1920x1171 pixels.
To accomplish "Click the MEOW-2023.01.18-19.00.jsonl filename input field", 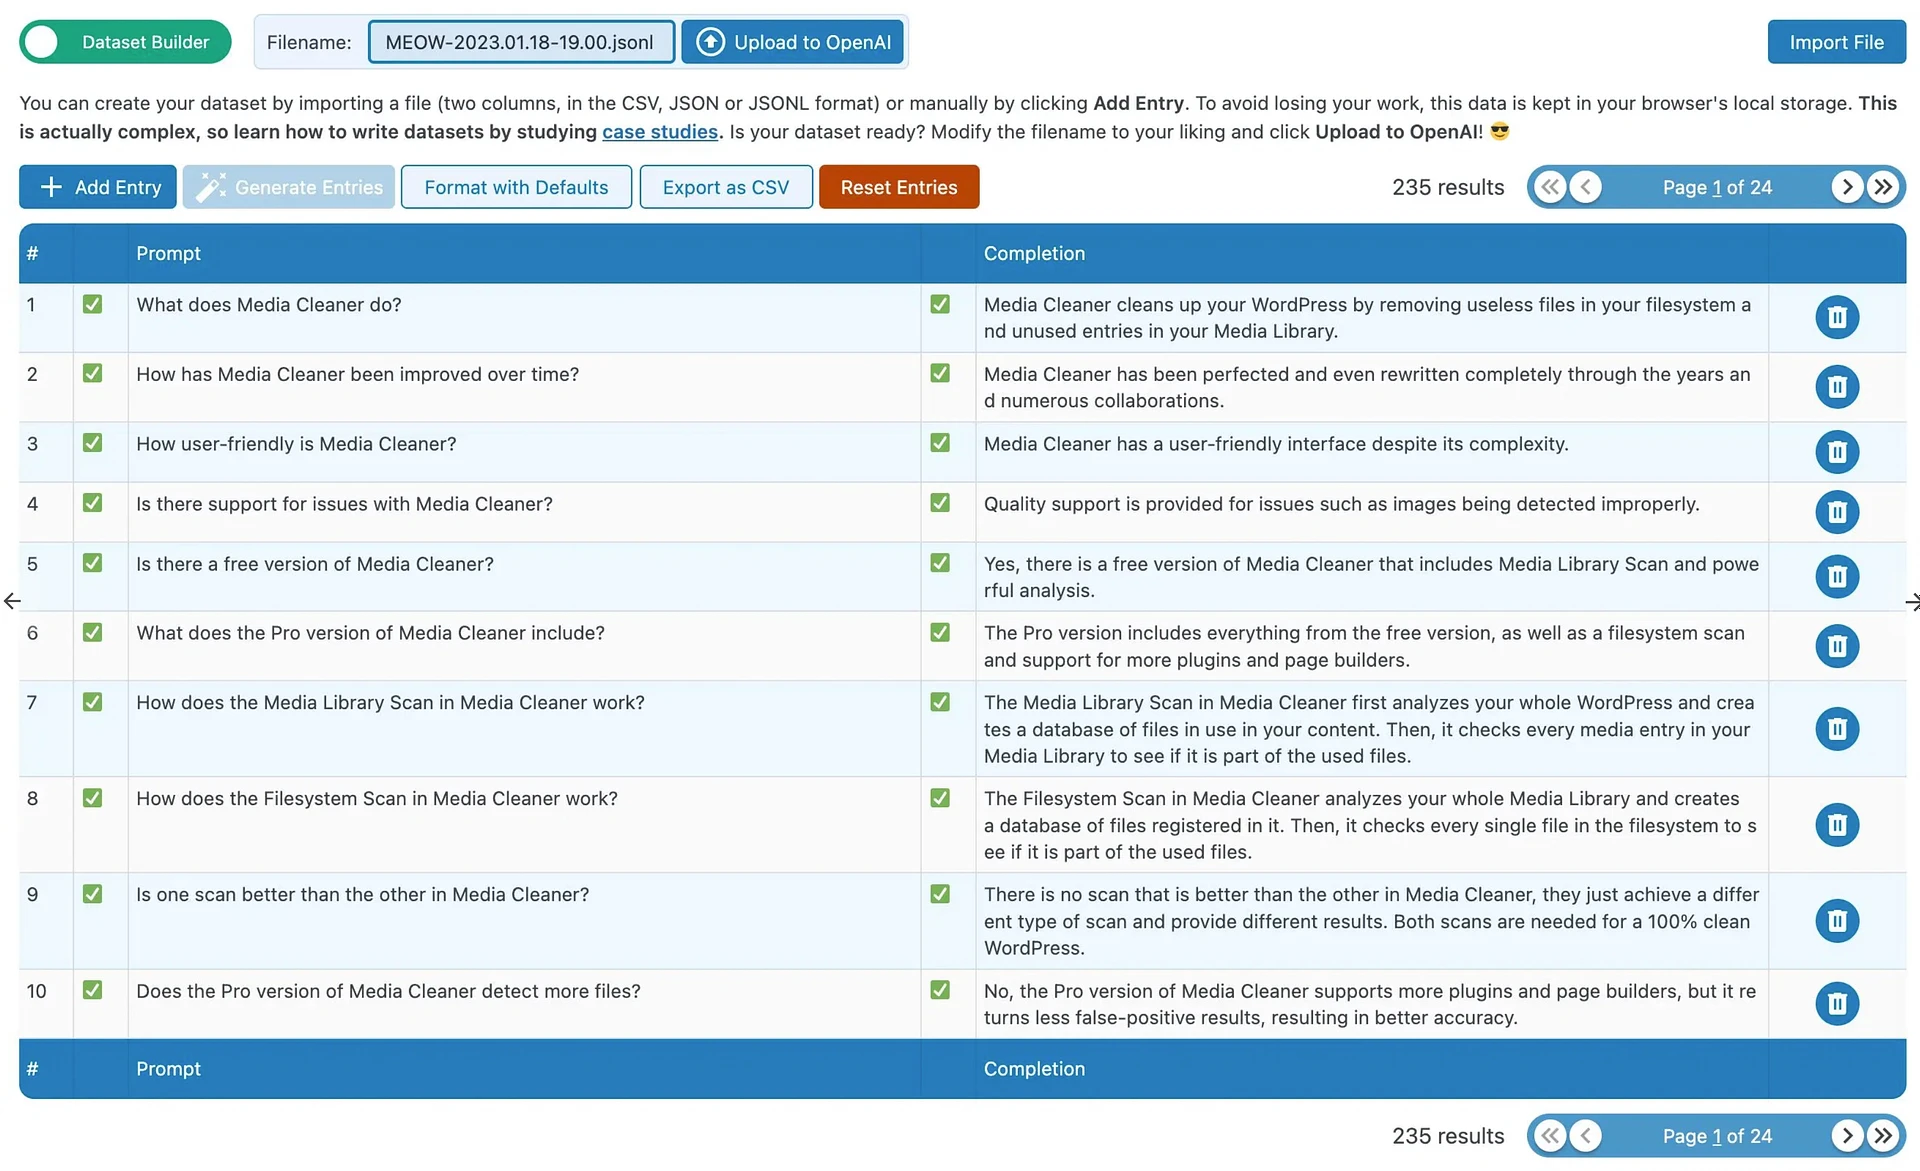I will (521, 41).
